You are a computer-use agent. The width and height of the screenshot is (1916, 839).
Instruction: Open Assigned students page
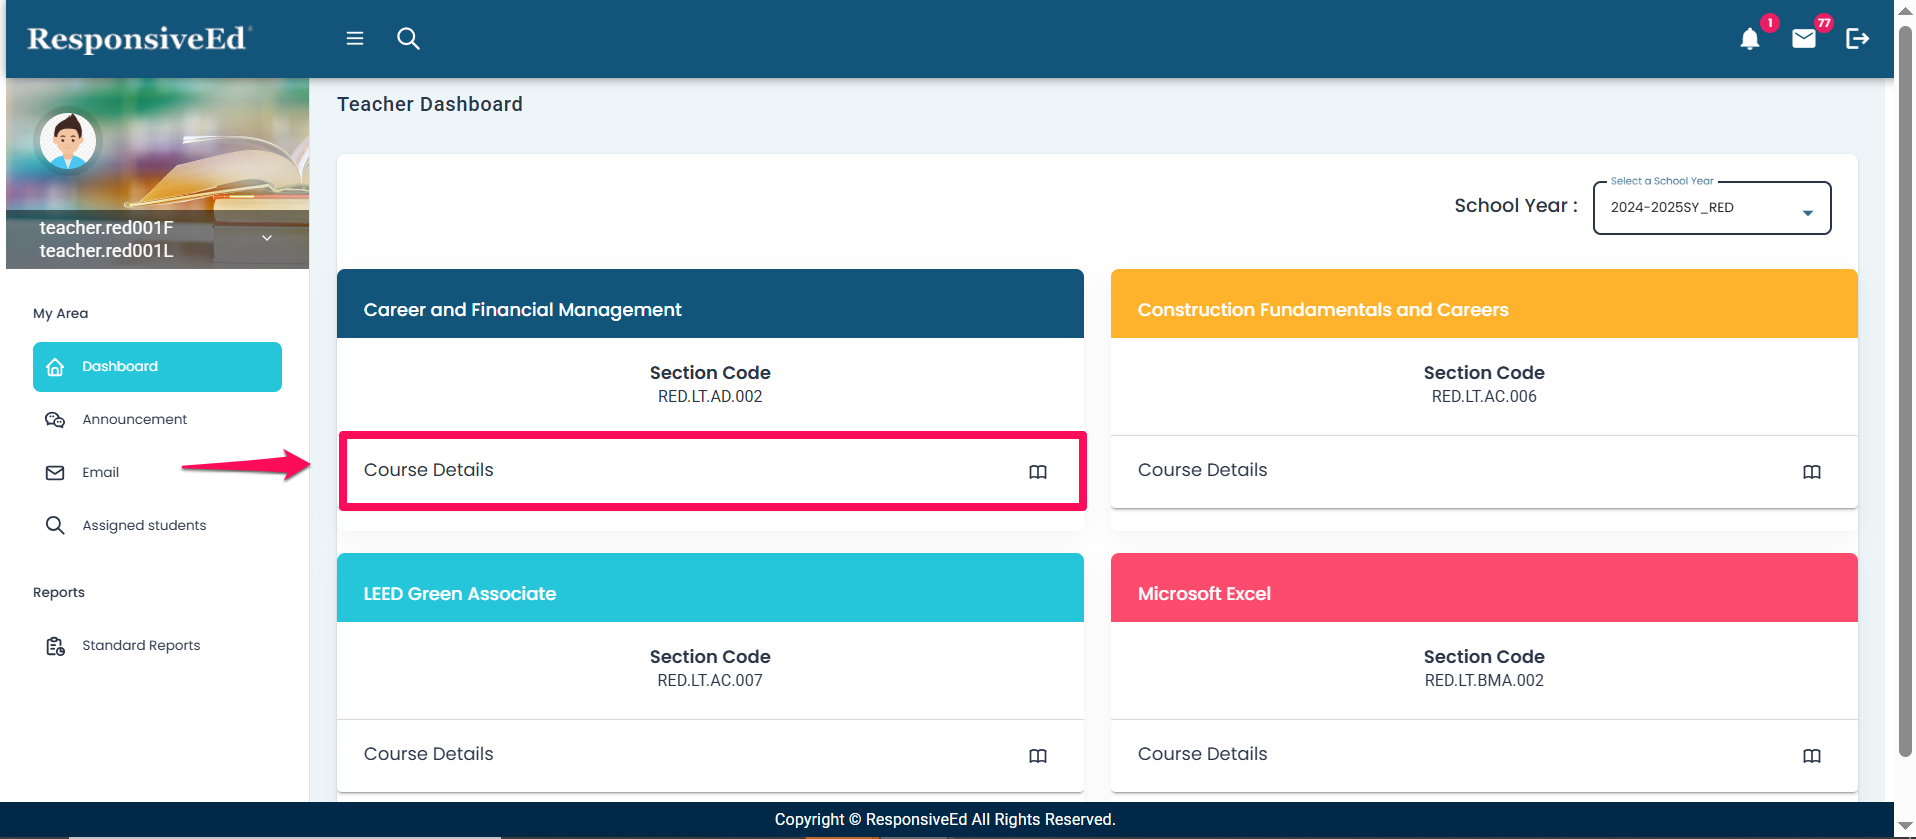(x=144, y=526)
